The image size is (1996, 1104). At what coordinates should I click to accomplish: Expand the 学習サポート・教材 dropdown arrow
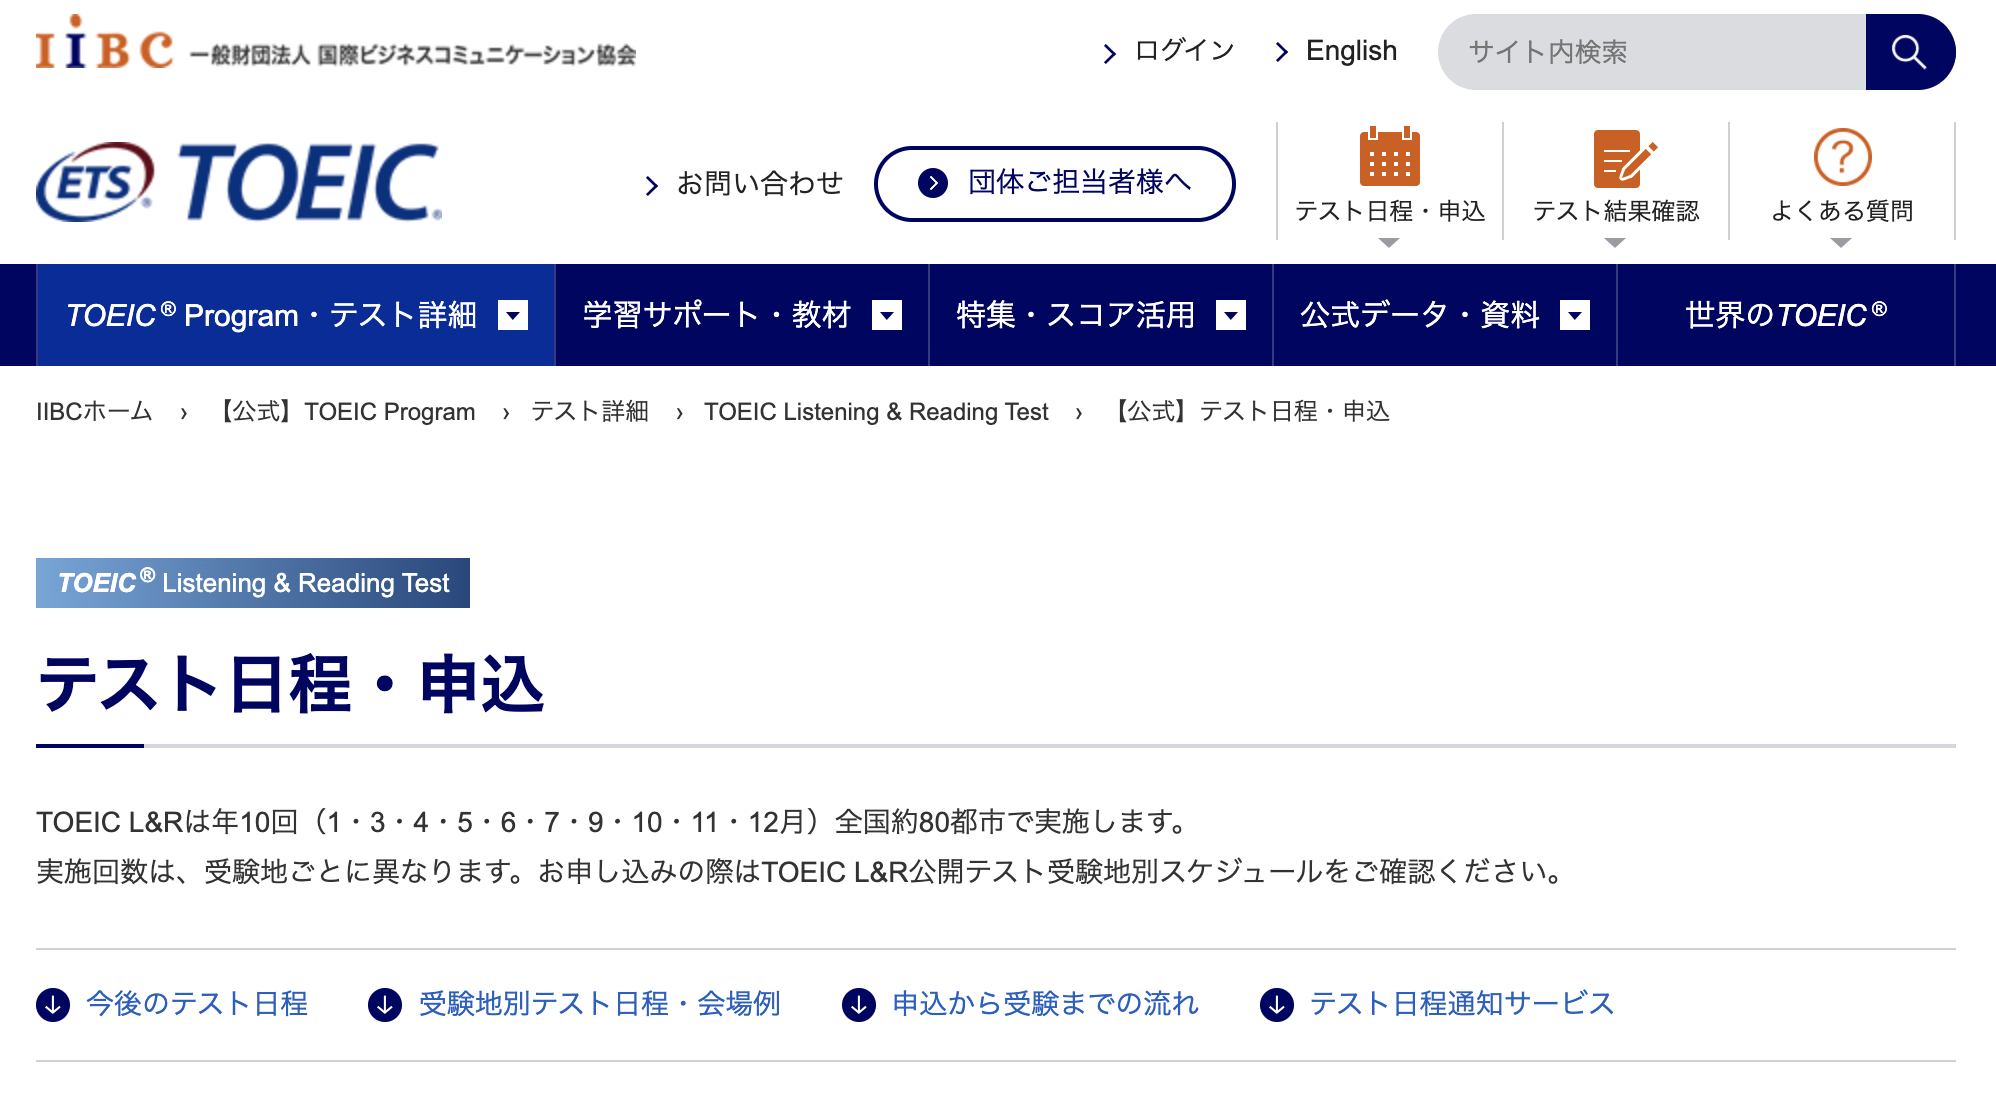[x=887, y=316]
